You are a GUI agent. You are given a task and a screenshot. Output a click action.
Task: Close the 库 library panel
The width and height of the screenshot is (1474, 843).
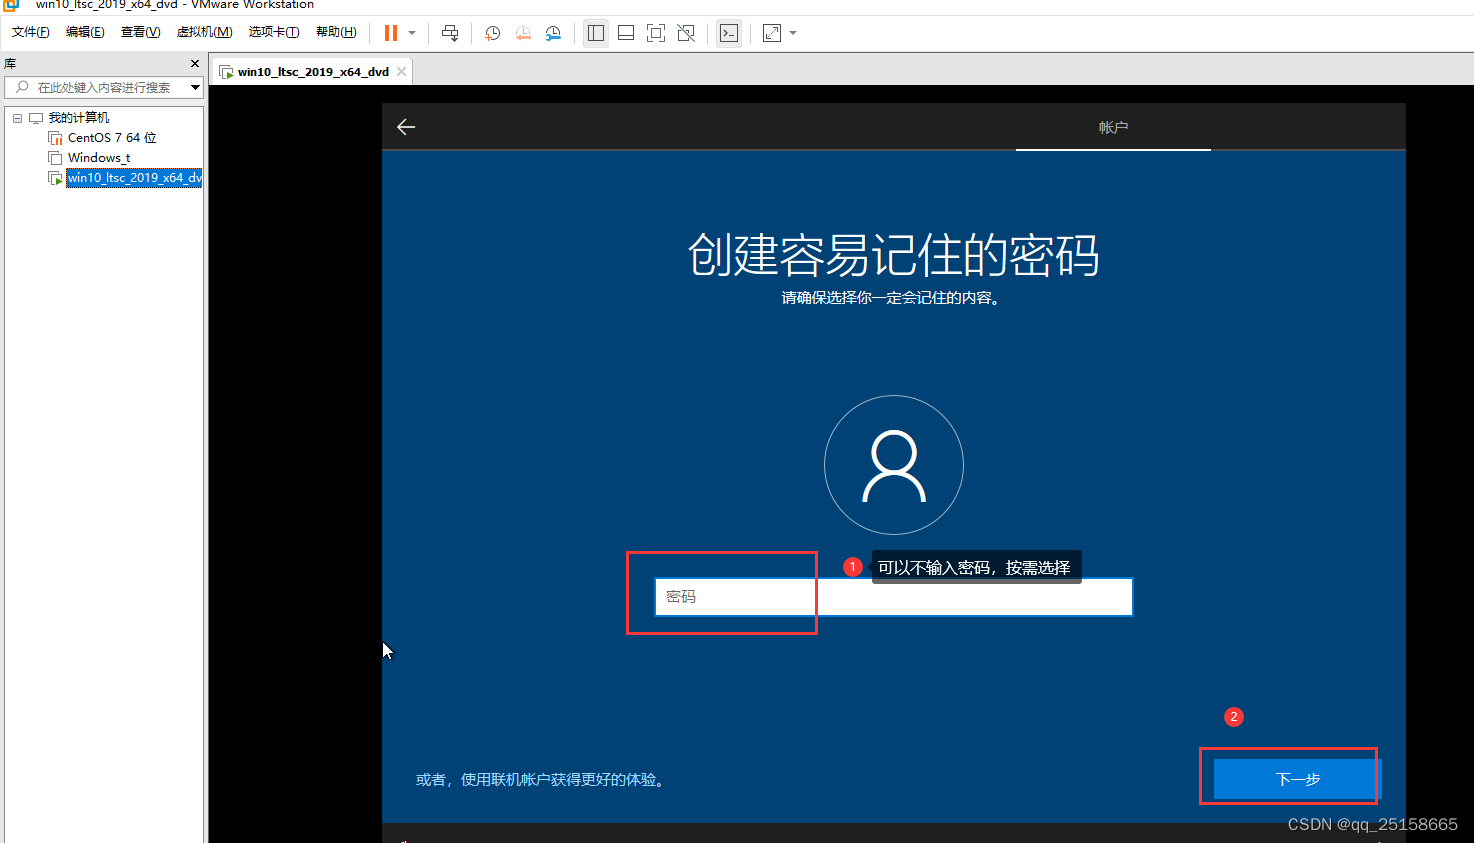coord(195,63)
